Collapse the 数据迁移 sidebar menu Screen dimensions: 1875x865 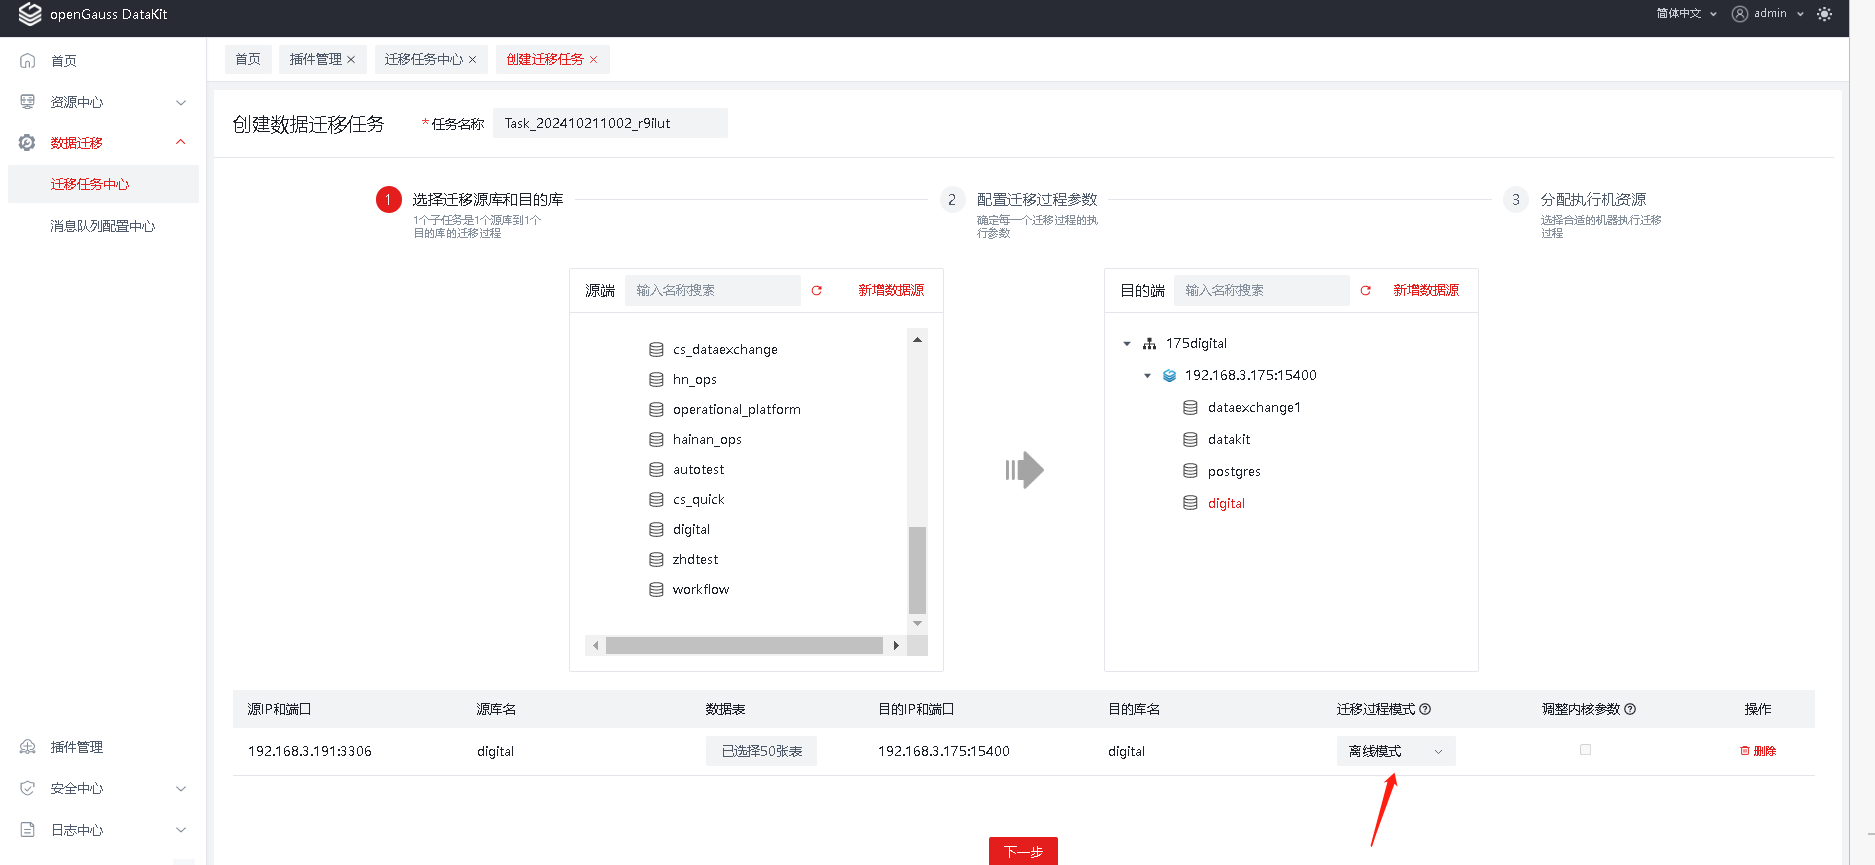point(181,143)
